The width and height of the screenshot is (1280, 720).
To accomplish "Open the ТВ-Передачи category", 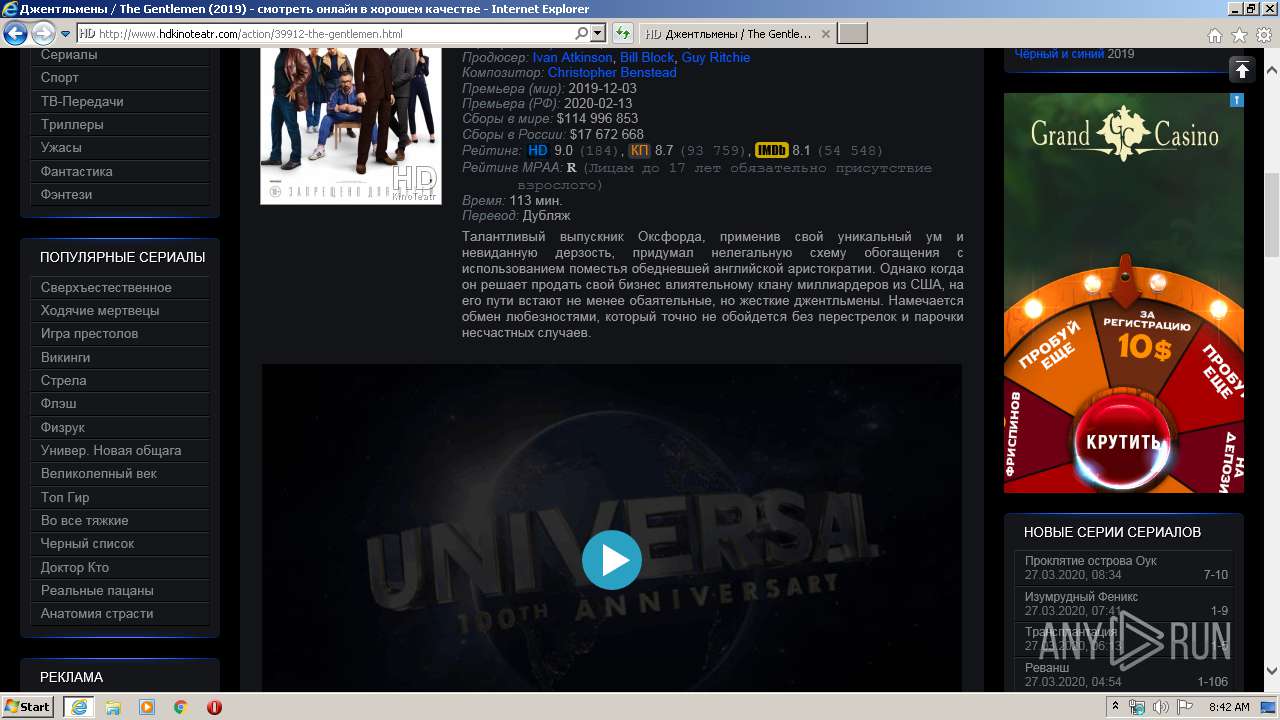I will point(120,101).
